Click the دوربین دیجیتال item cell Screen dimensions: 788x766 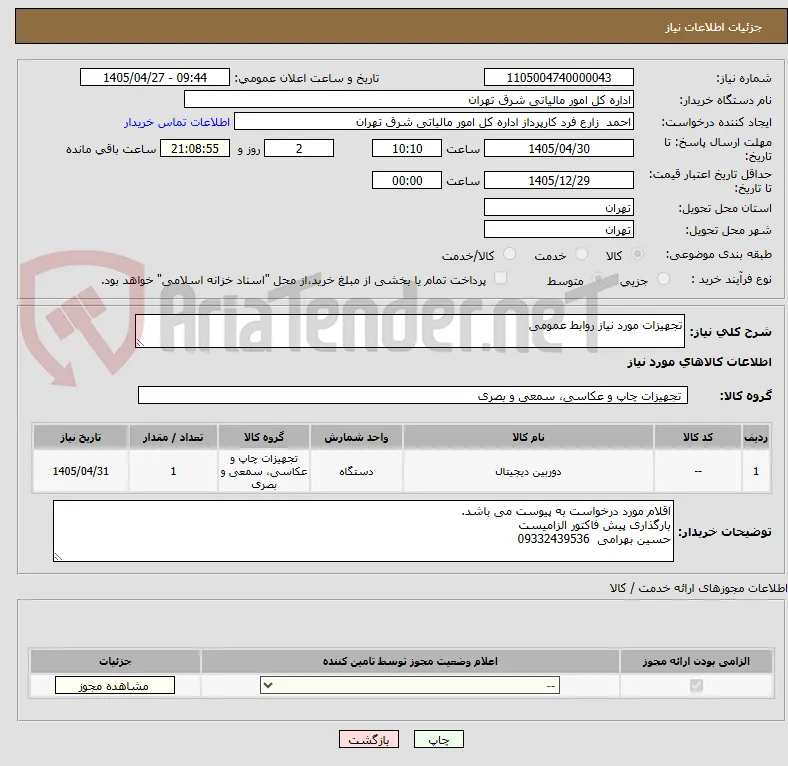(528, 471)
